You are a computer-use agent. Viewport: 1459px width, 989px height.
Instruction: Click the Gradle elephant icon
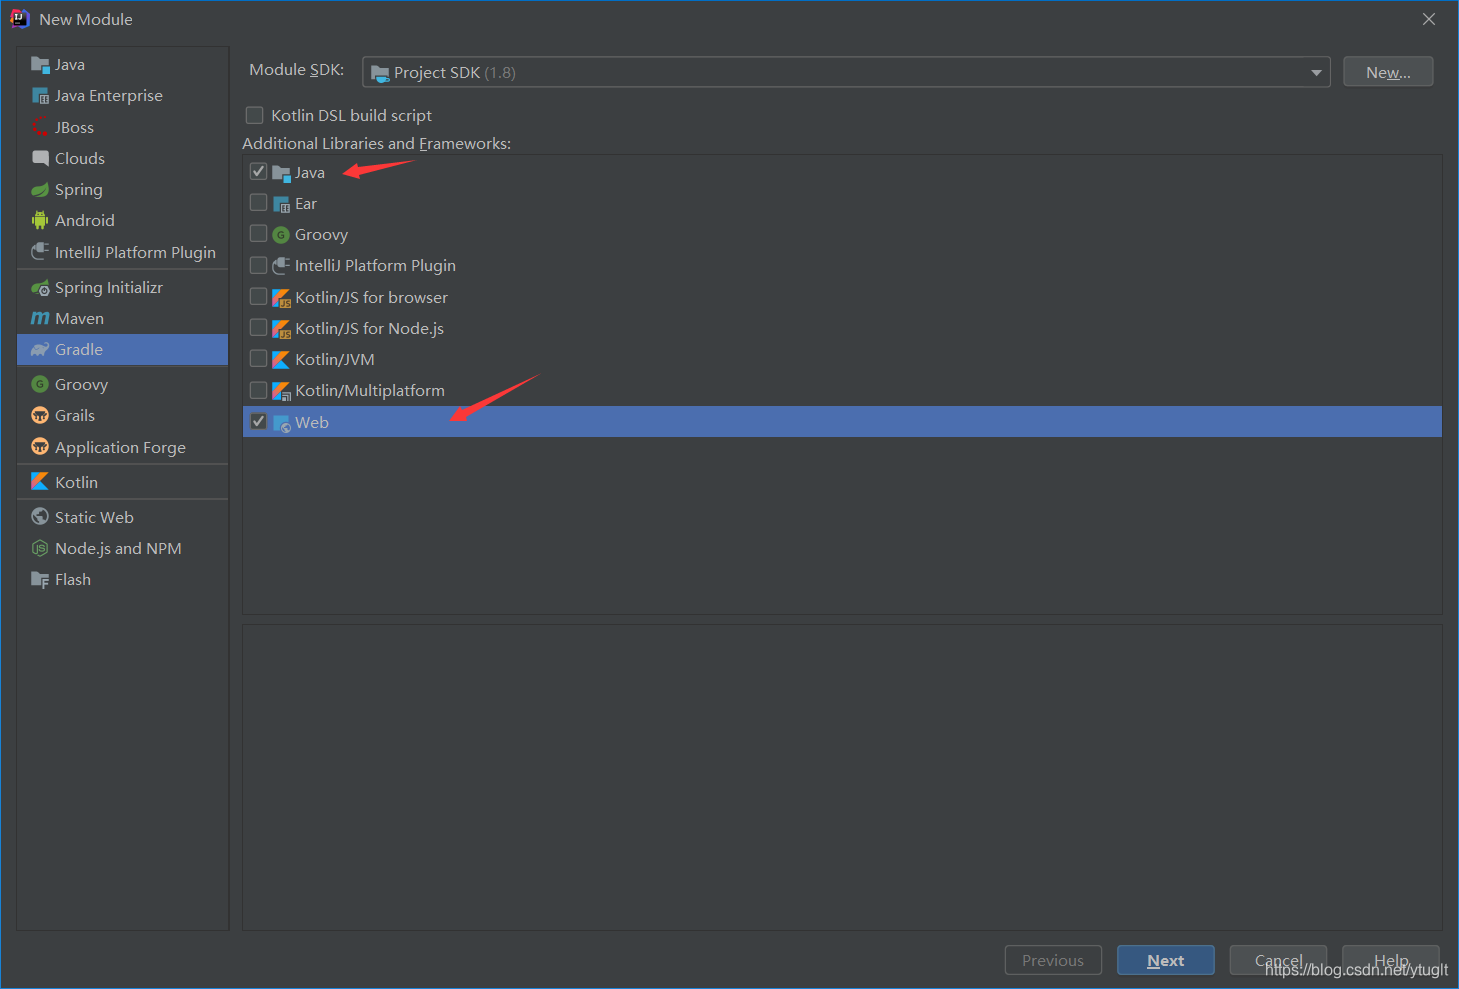(x=40, y=349)
